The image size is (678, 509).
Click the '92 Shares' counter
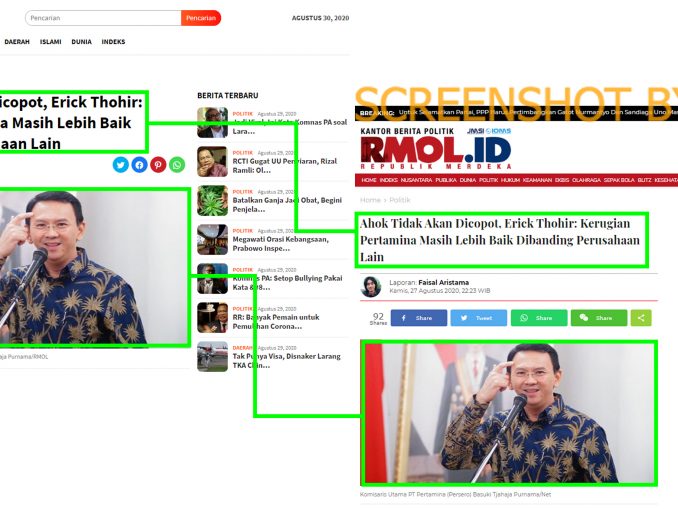[378, 318]
